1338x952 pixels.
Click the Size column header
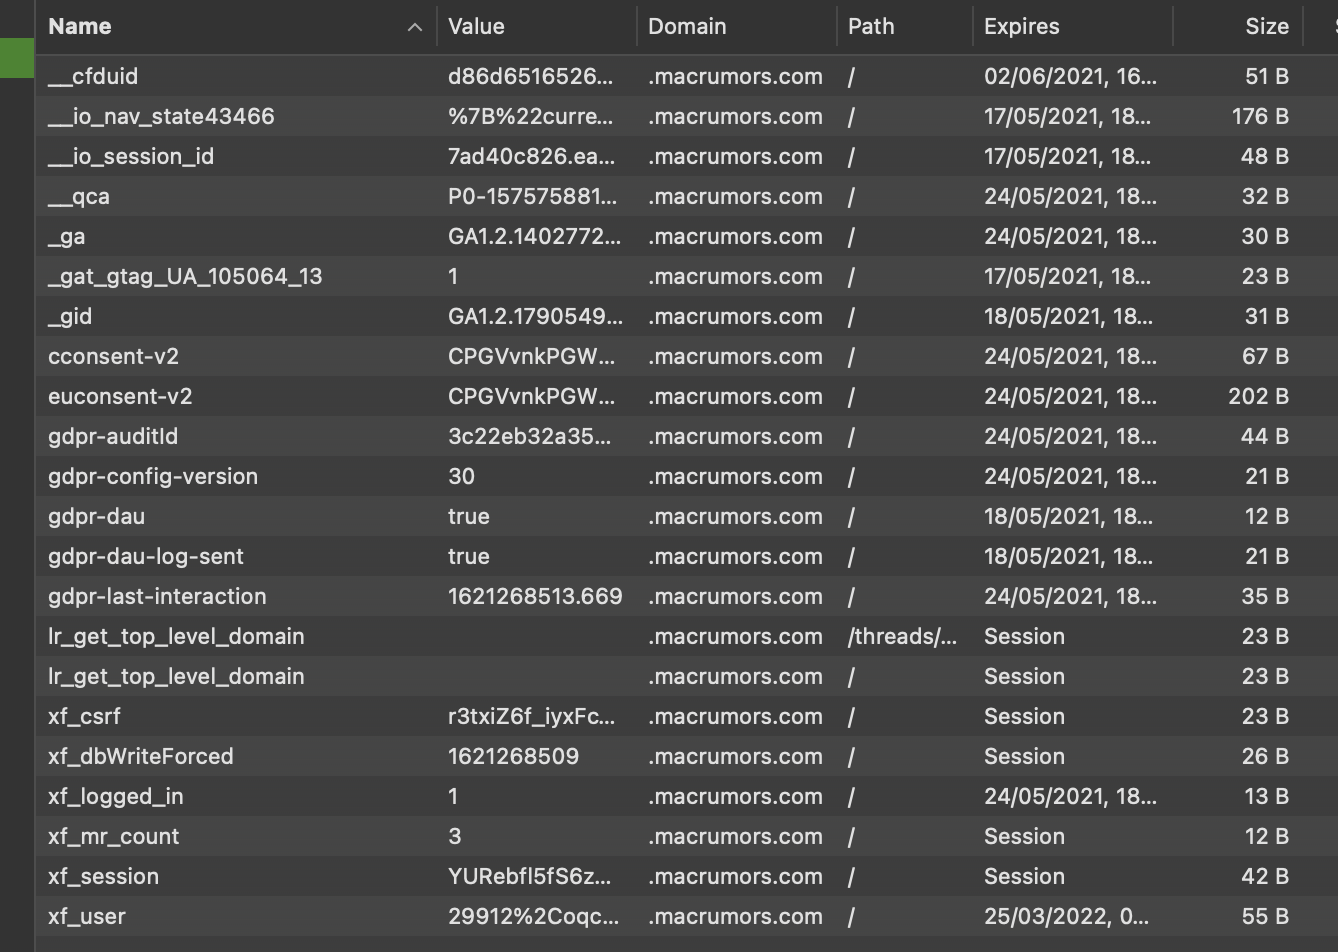1238,27
